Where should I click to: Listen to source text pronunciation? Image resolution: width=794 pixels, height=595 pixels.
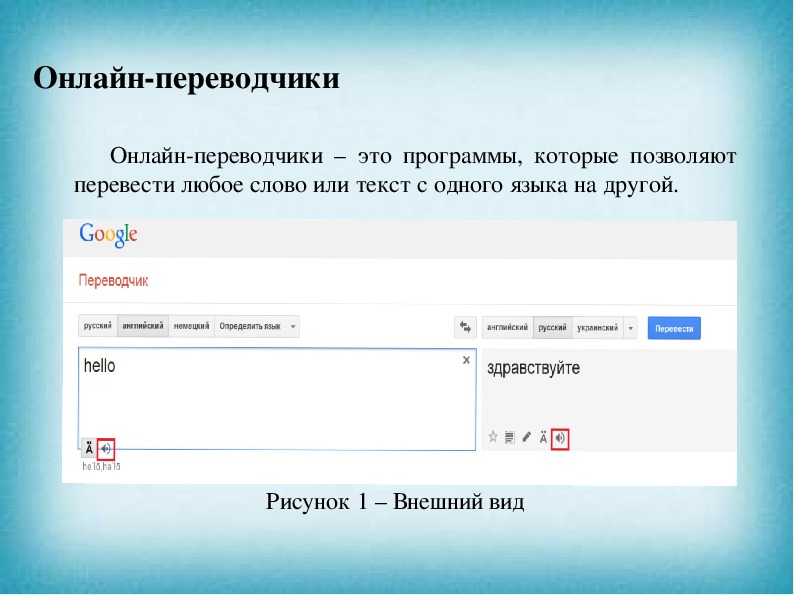[x=106, y=448]
